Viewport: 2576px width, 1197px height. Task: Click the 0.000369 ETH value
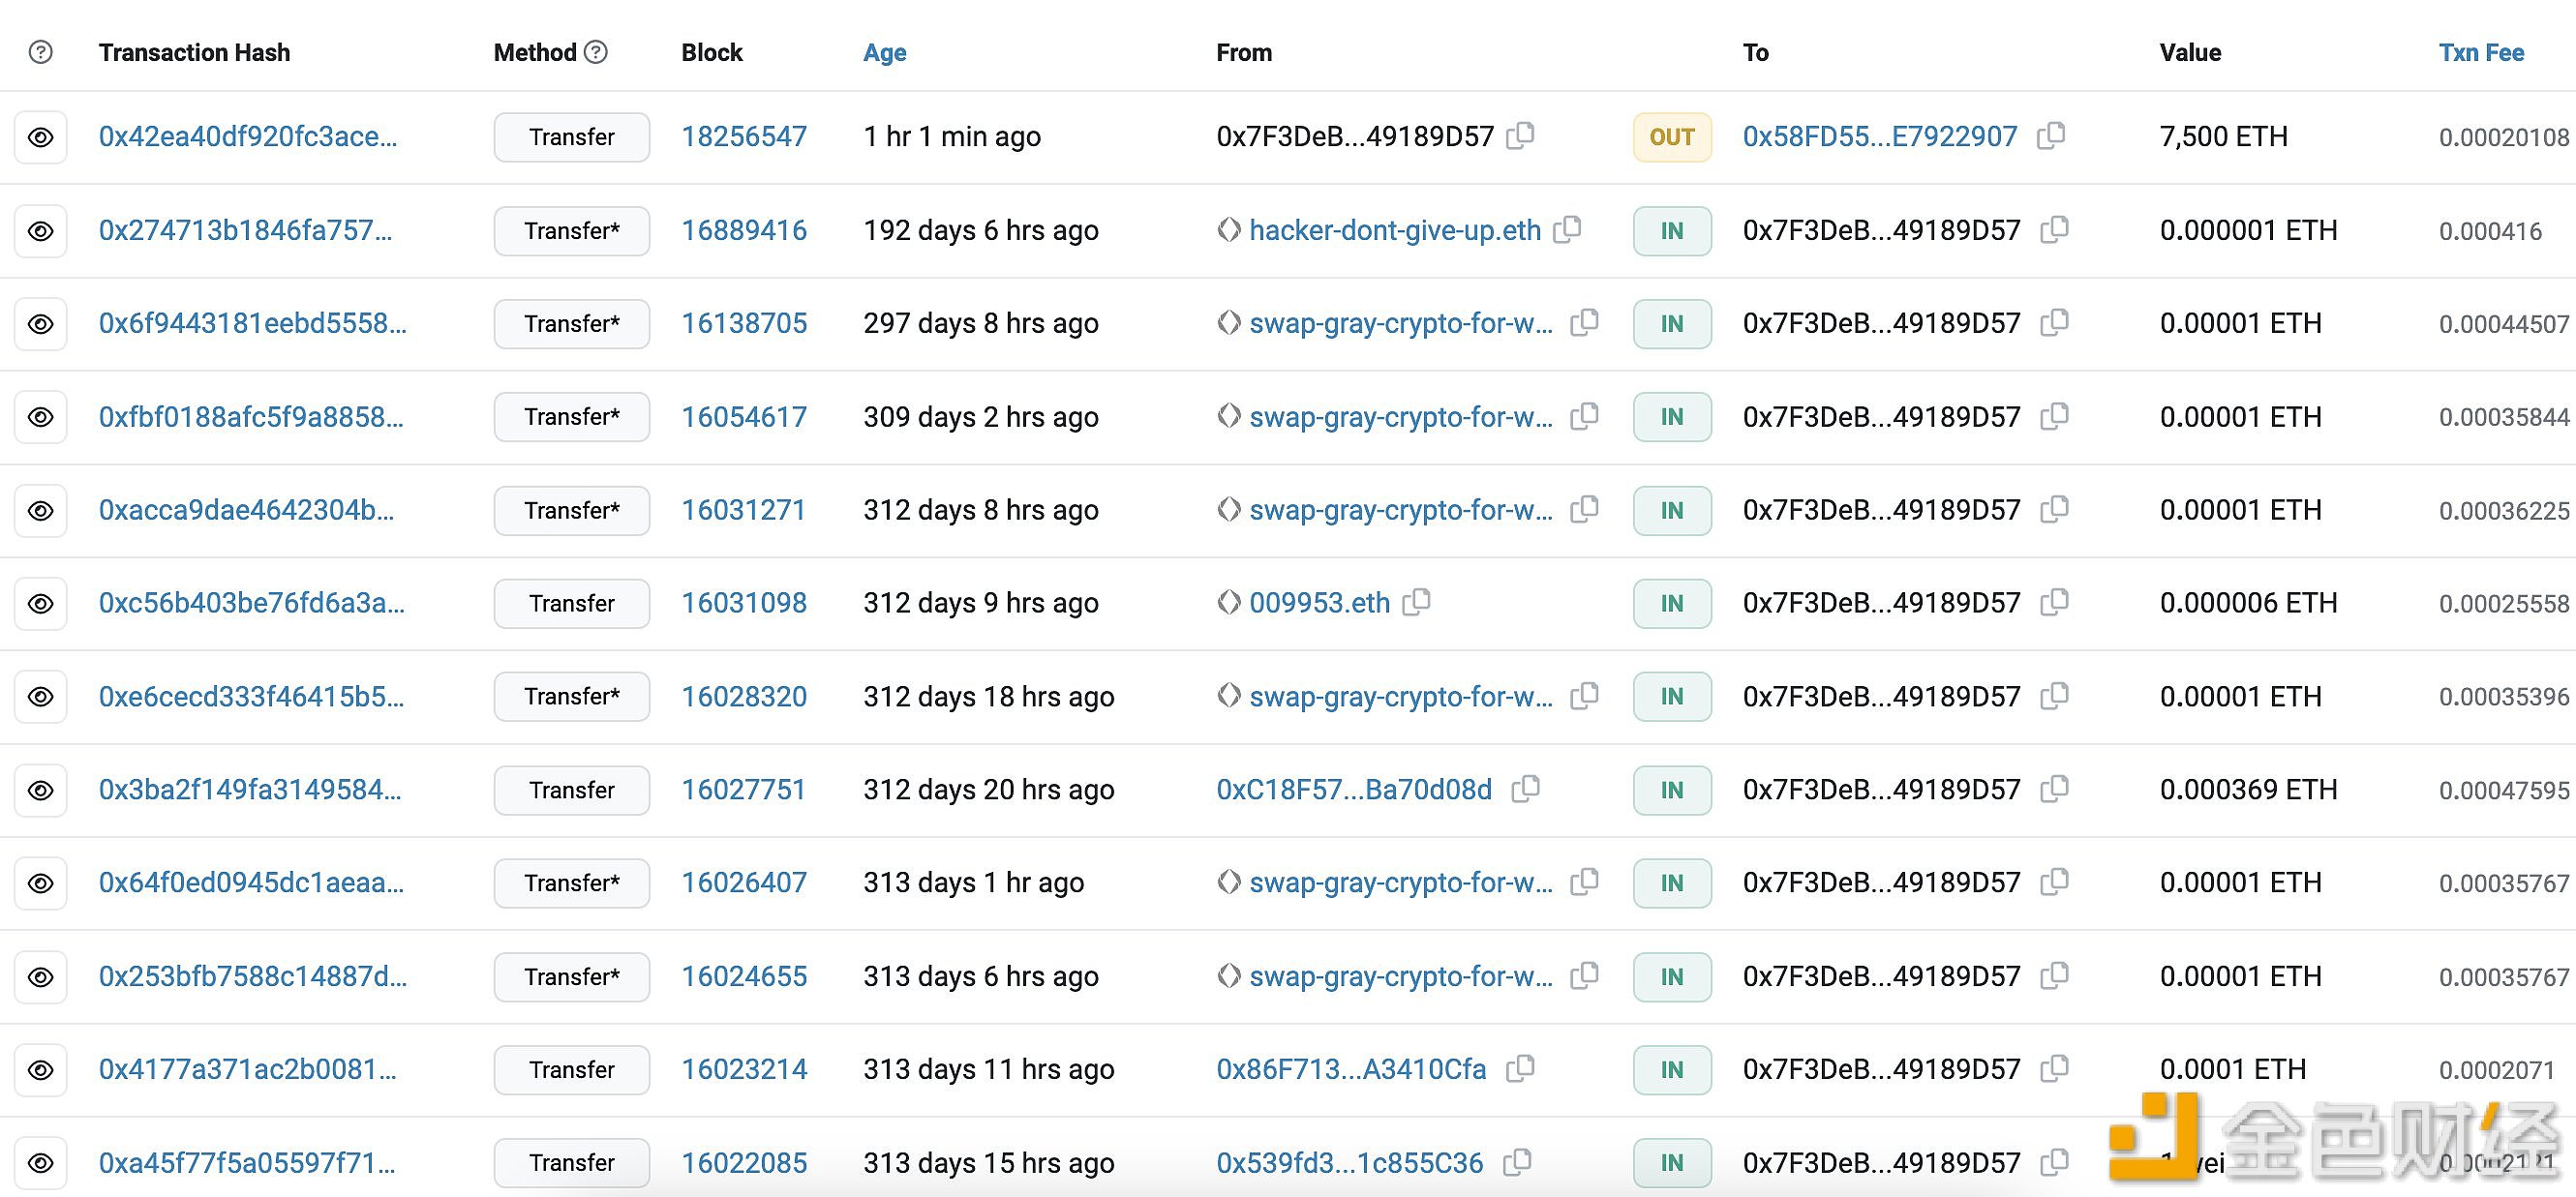click(x=2248, y=790)
